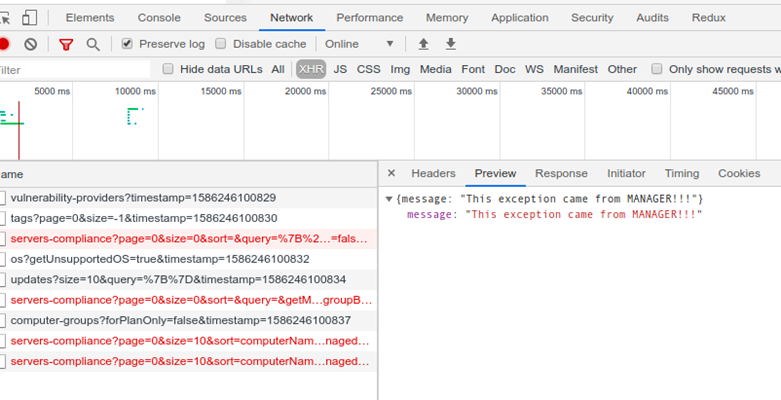Enable the Disable cache checkbox

point(221,44)
